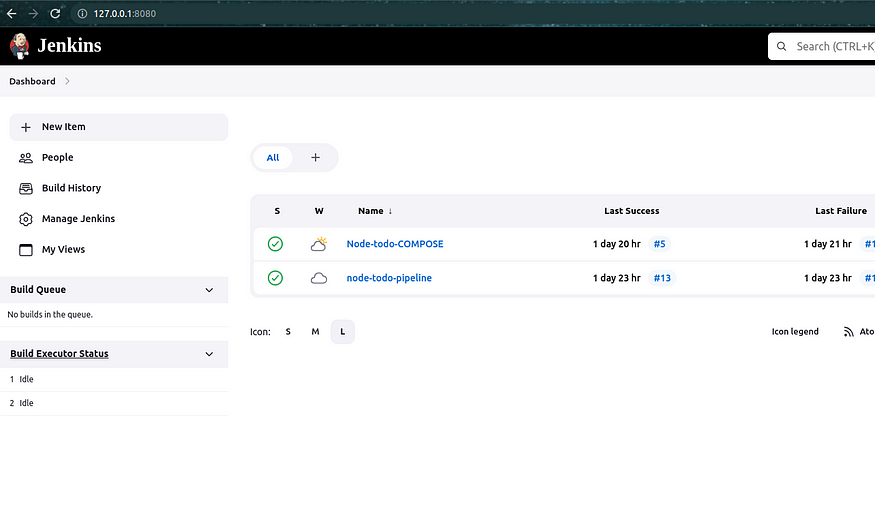
Task: Click the People icon in sidebar
Action: (x=26, y=158)
